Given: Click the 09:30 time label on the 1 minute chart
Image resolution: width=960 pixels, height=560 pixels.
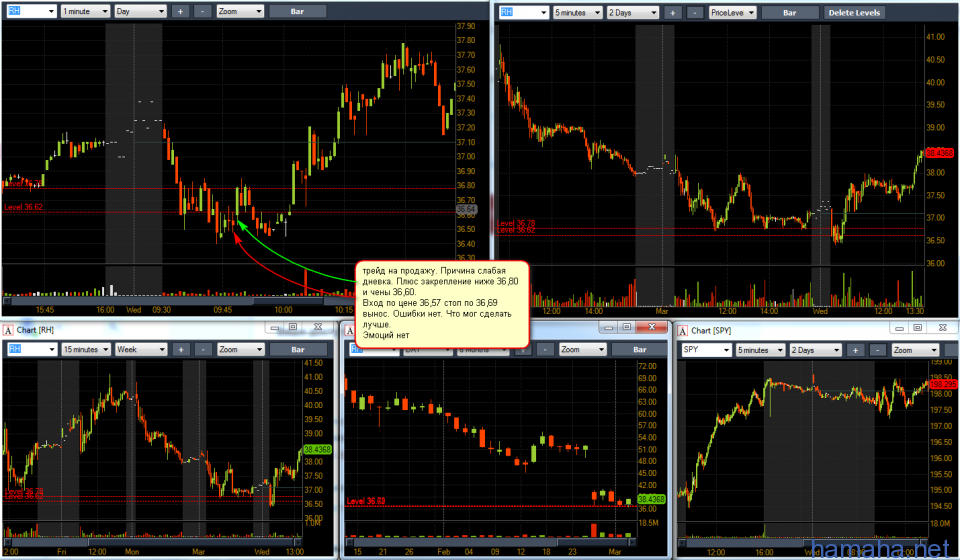Looking at the screenshot, I should click(x=162, y=310).
